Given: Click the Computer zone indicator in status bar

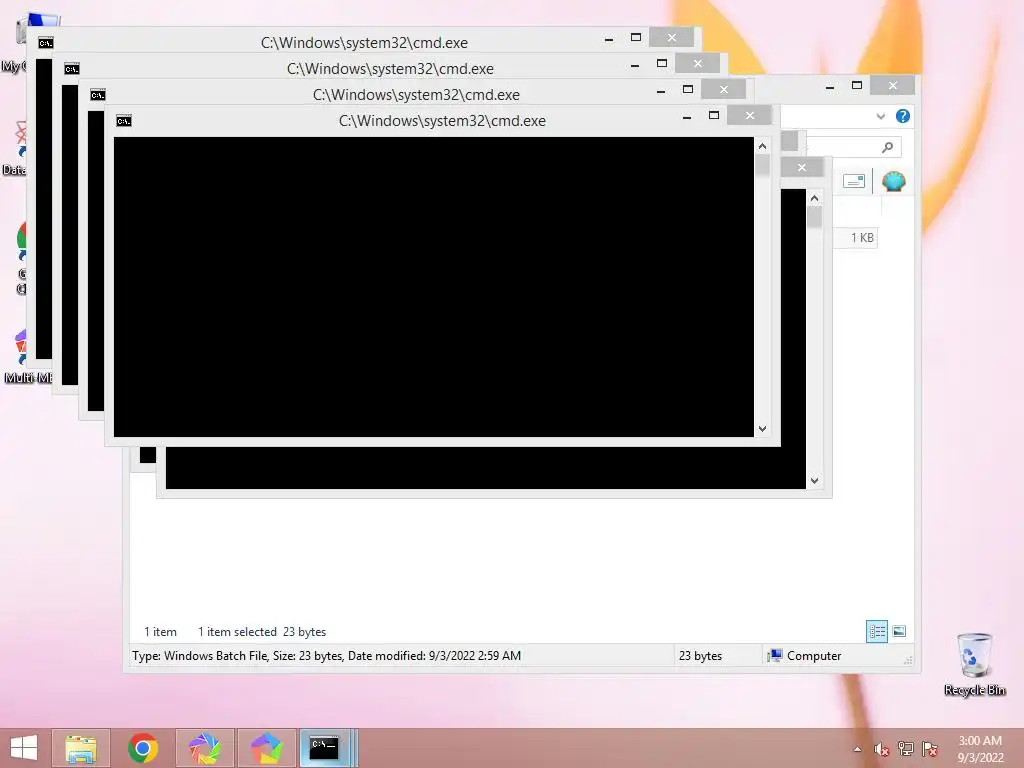Looking at the screenshot, I should [x=805, y=656].
